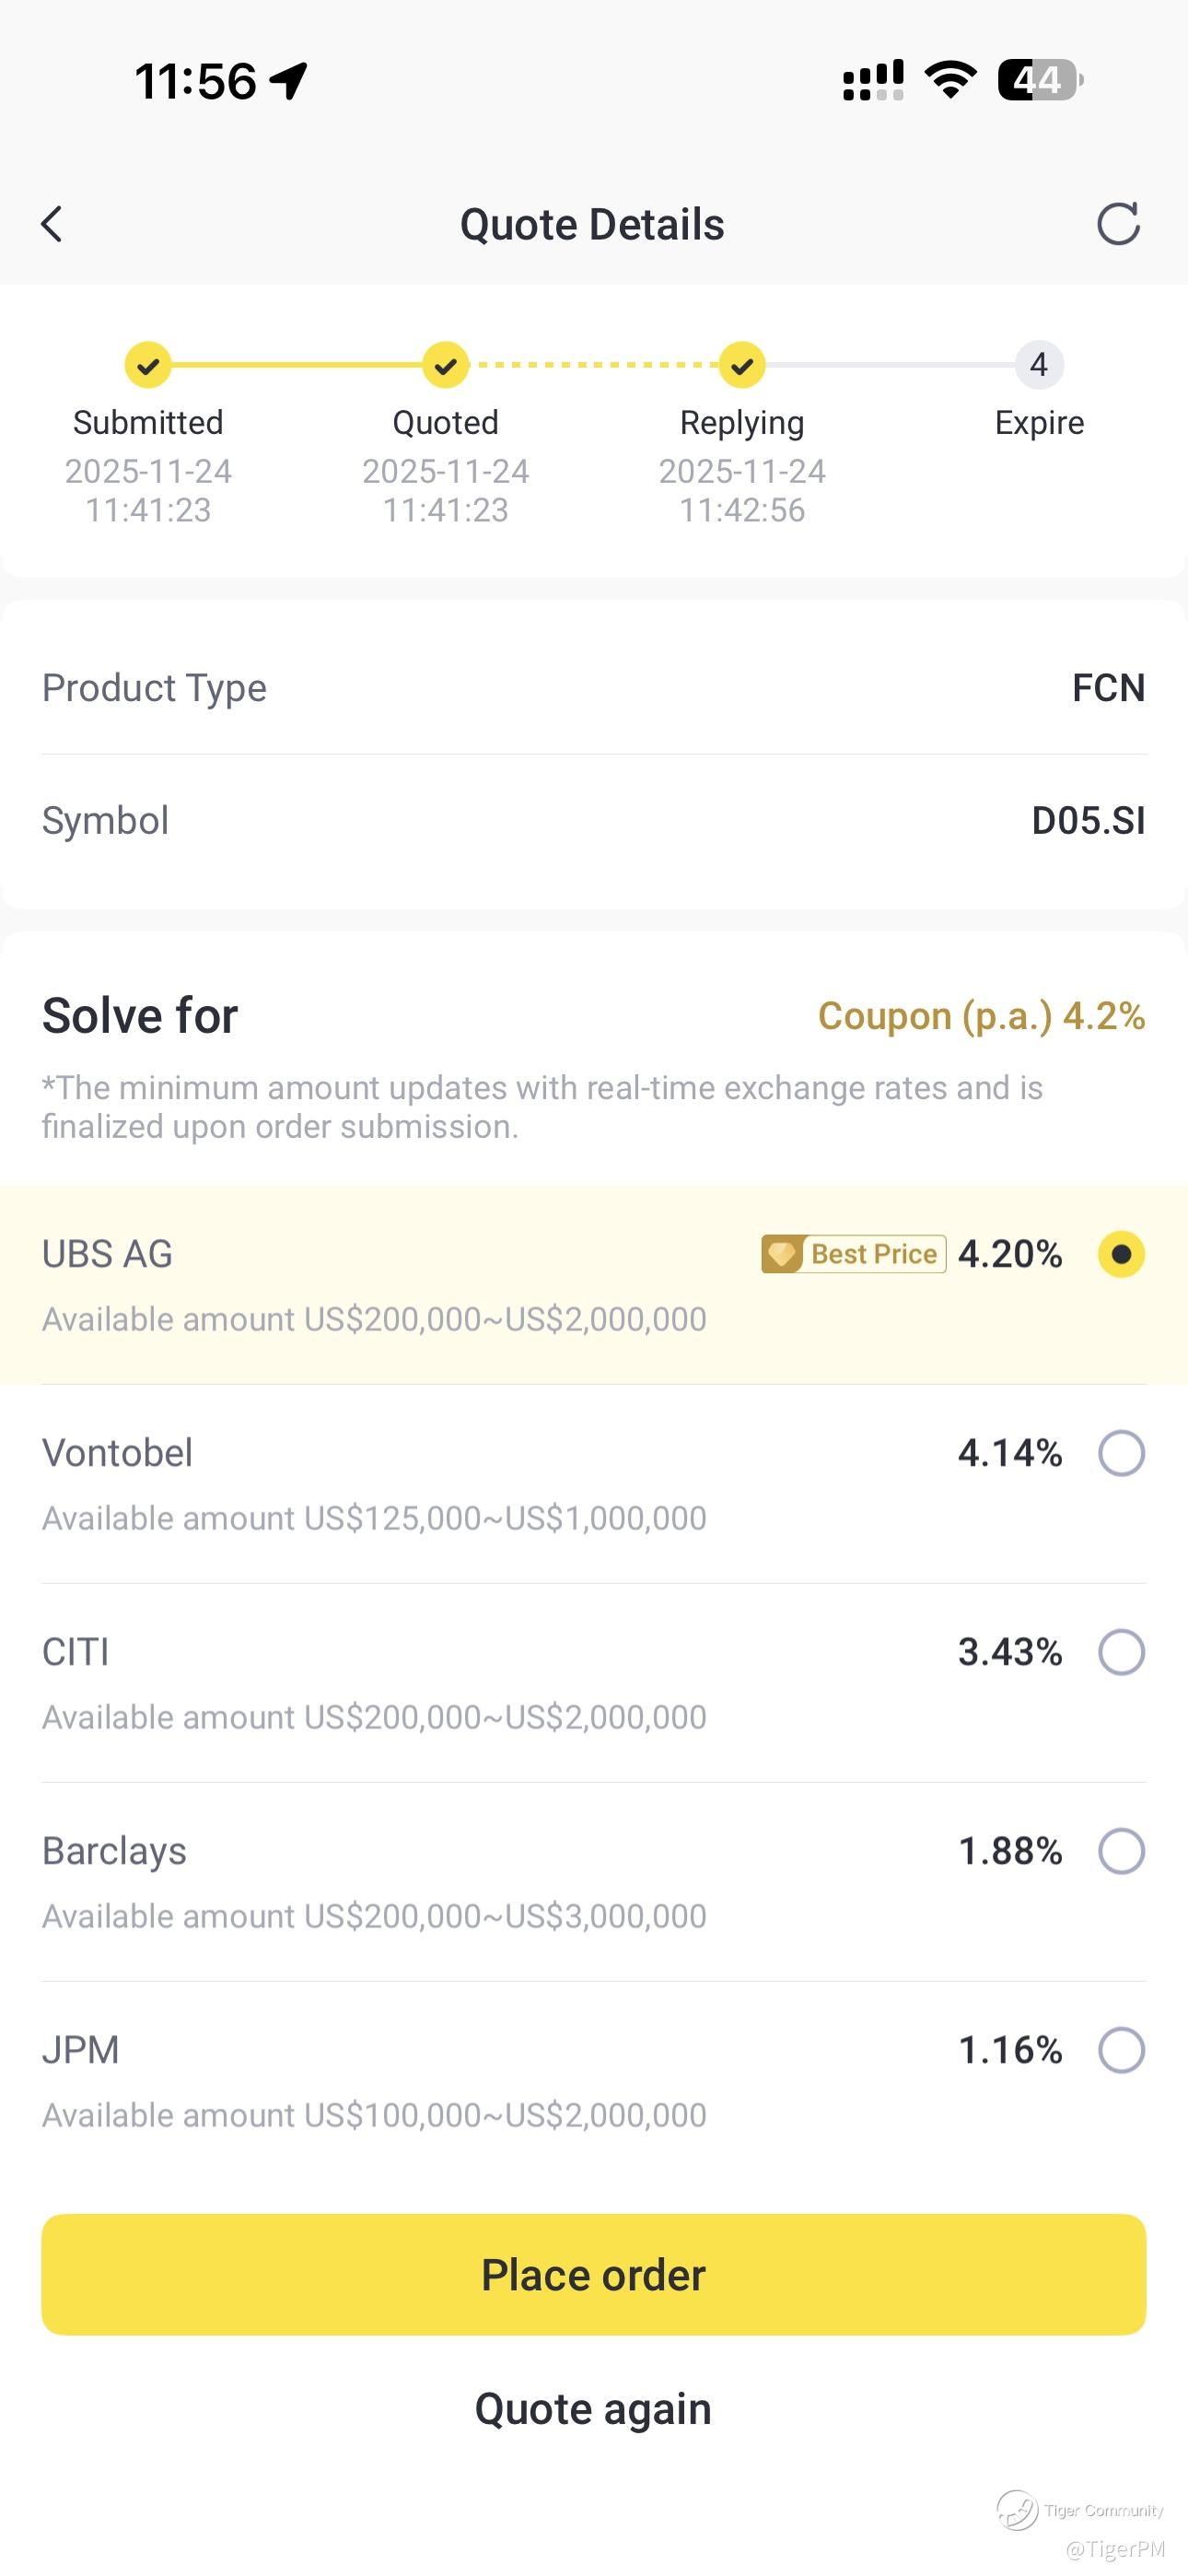This screenshot has width=1188, height=2576.
Task: Tap the battery indicator in status bar
Action: tap(1040, 80)
